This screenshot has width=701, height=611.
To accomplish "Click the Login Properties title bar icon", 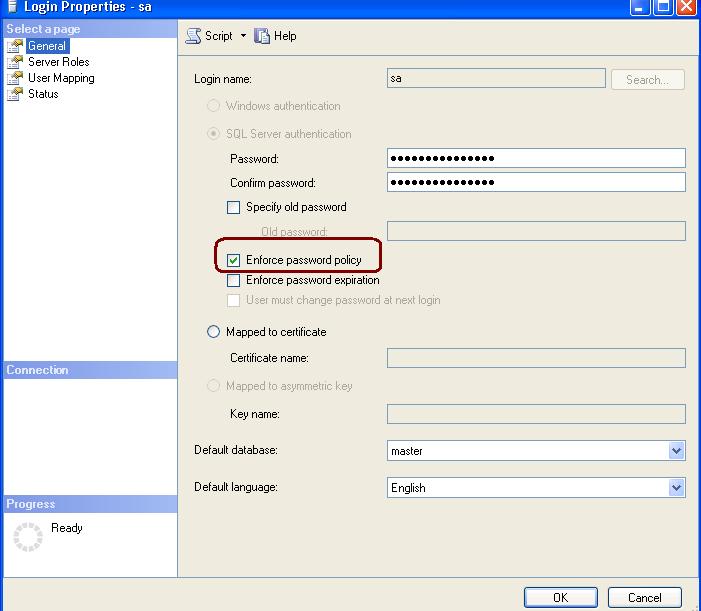I will (10, 7).
